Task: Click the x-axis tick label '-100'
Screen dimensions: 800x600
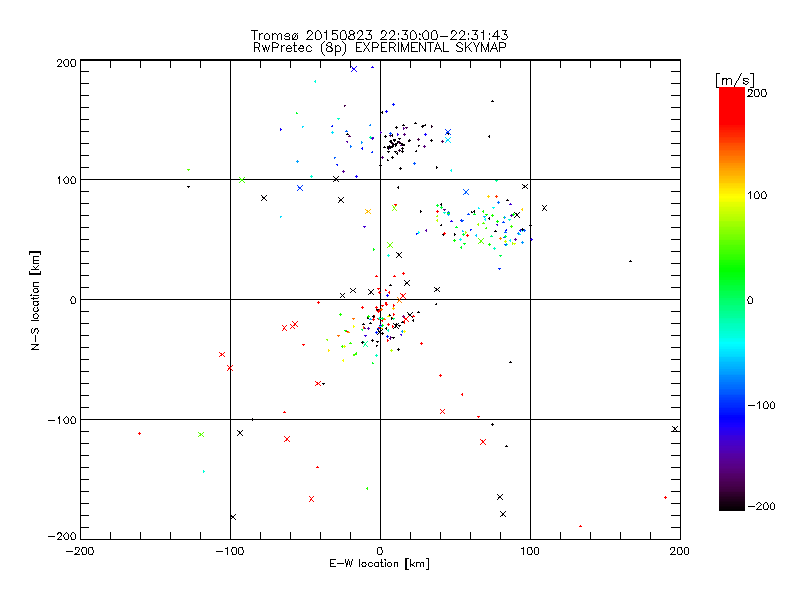Action: 230,552
